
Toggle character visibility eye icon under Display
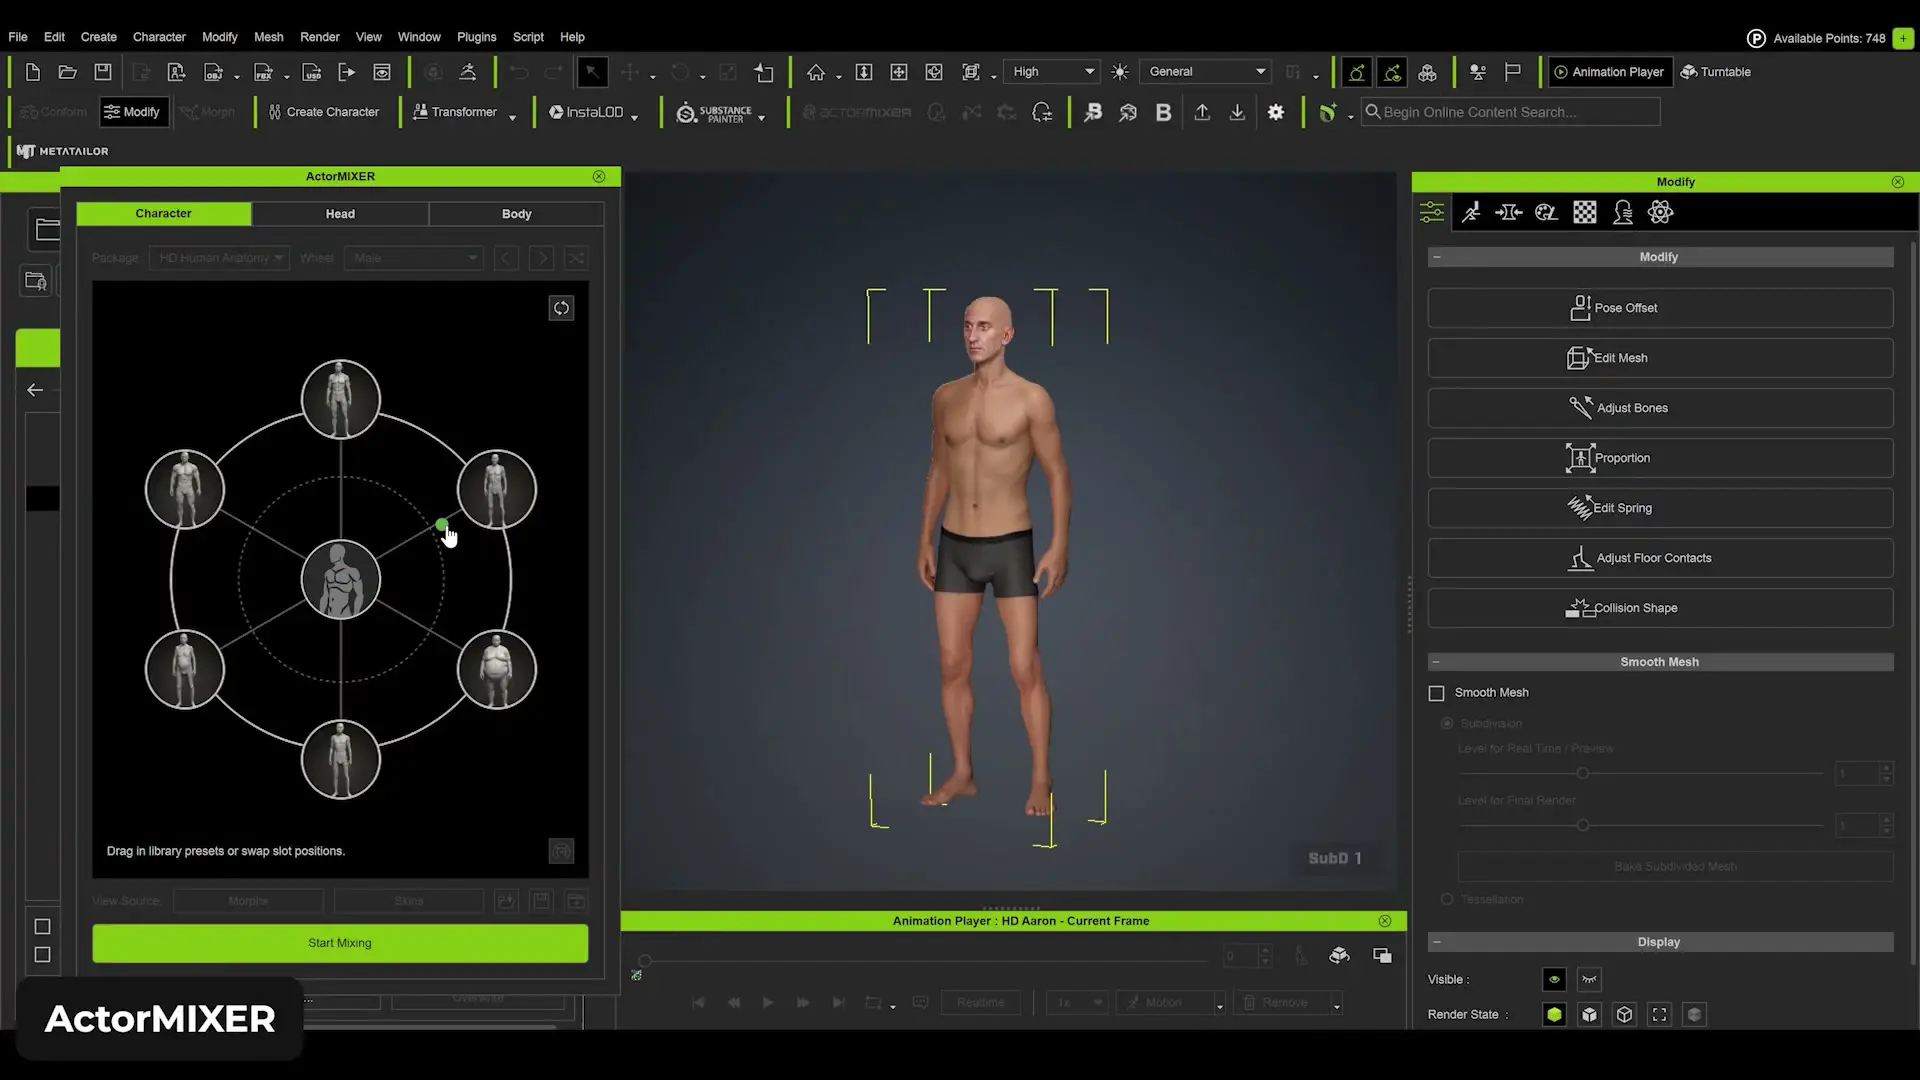pos(1554,979)
